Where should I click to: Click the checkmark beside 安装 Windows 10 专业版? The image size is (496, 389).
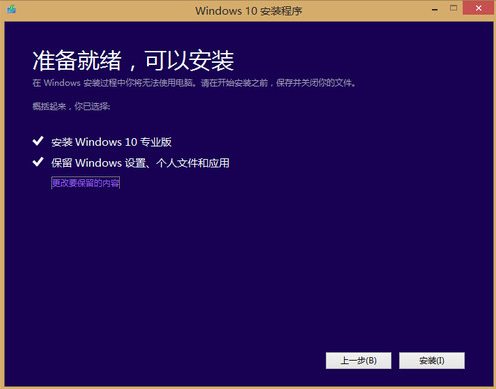(x=38, y=141)
